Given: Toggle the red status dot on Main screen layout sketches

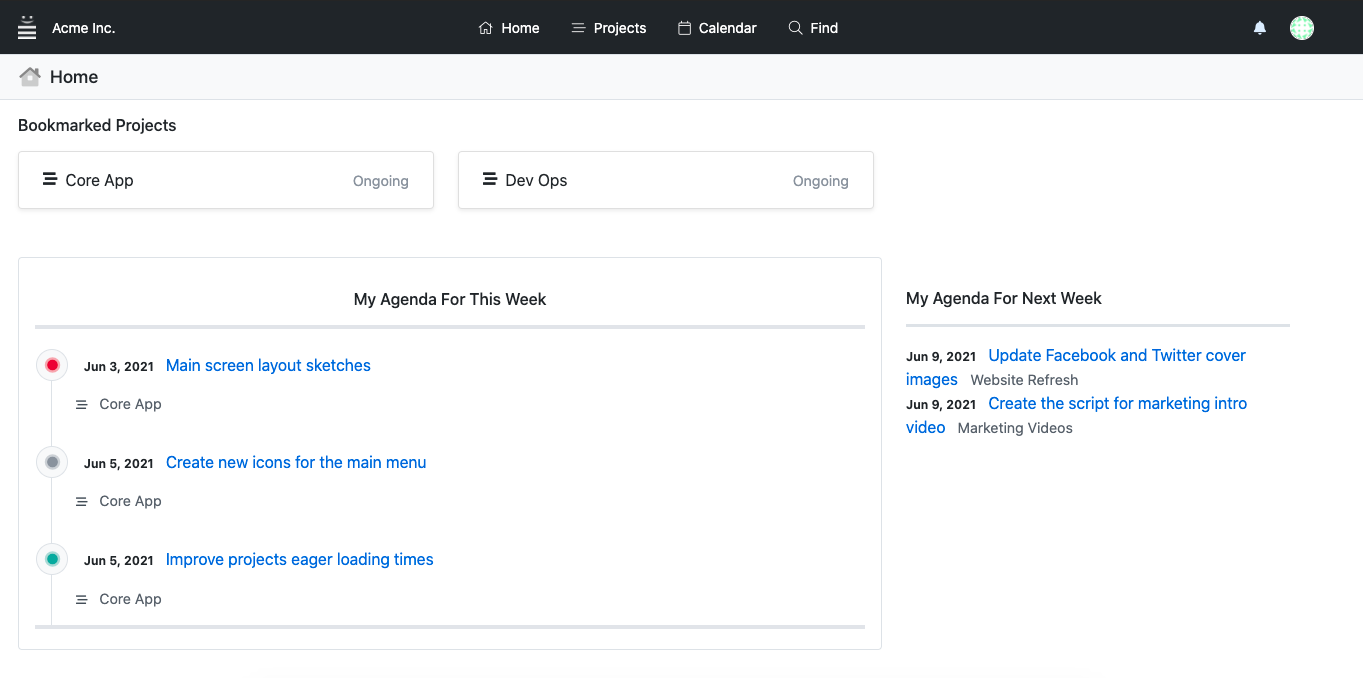Looking at the screenshot, I should (x=51, y=364).
